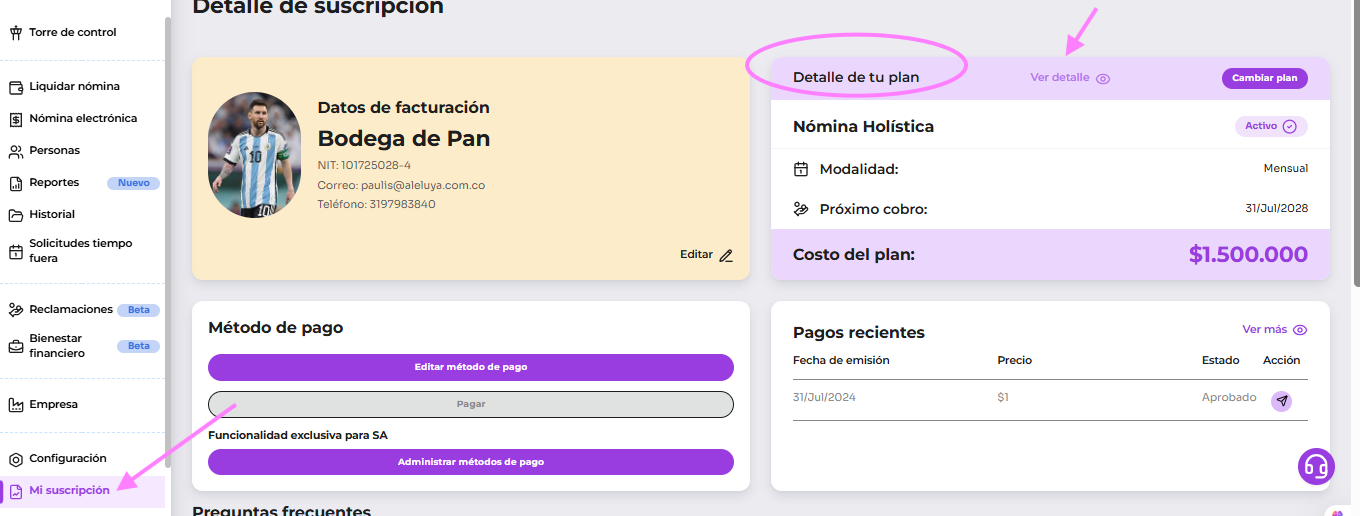Screen dimensions: 1360x516
Task: Click the Torre de control tower icon
Action: click(x=16, y=33)
